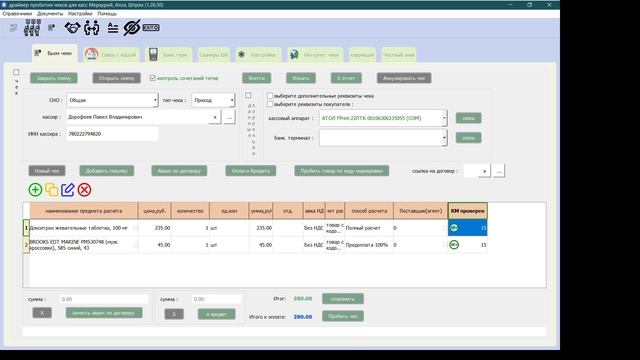
Task: Clear the кассир field with x button
Action: click(215, 117)
